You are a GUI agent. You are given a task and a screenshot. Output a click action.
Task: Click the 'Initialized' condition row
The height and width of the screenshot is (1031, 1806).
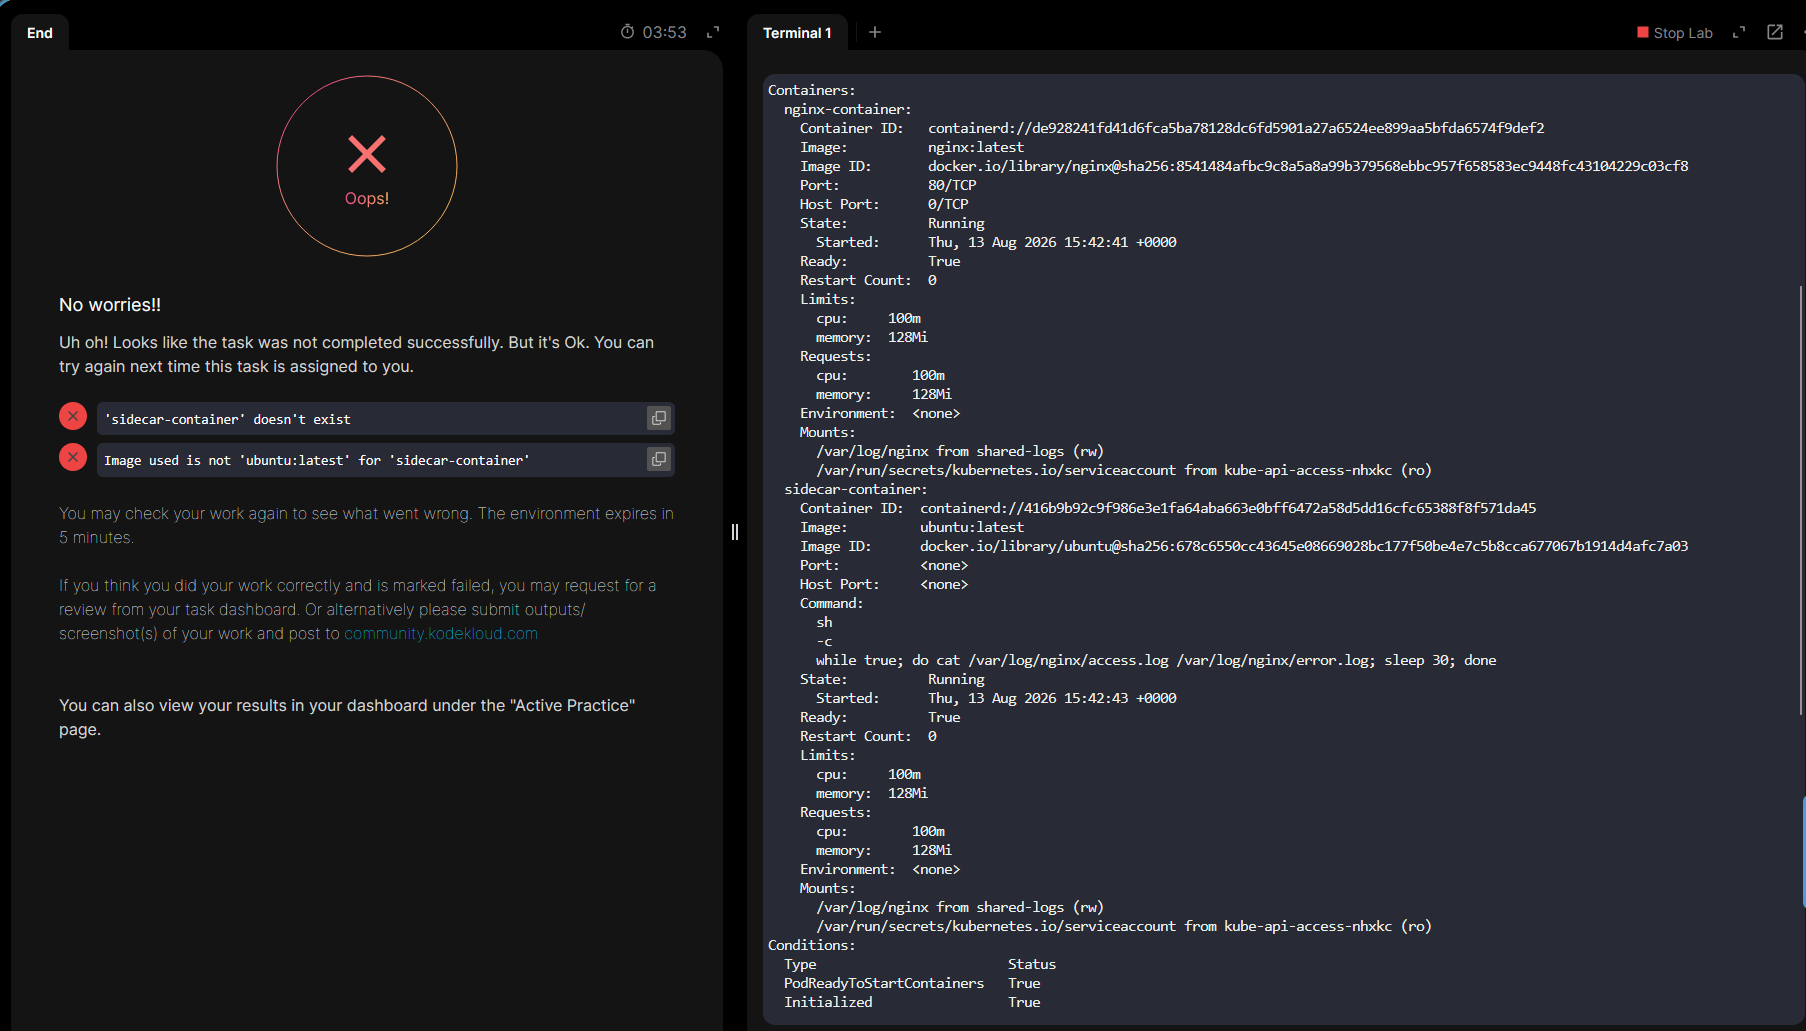tap(912, 1002)
